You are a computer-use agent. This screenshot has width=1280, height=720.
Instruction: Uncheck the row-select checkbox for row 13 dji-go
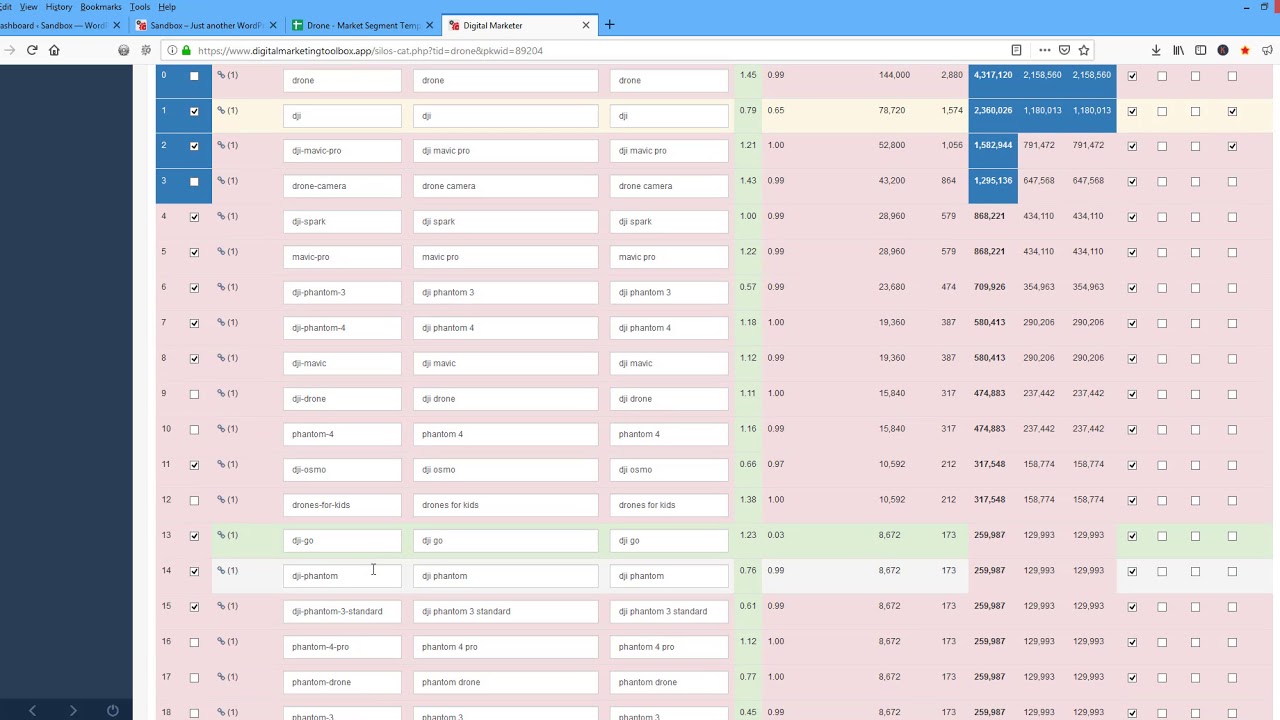pos(194,536)
